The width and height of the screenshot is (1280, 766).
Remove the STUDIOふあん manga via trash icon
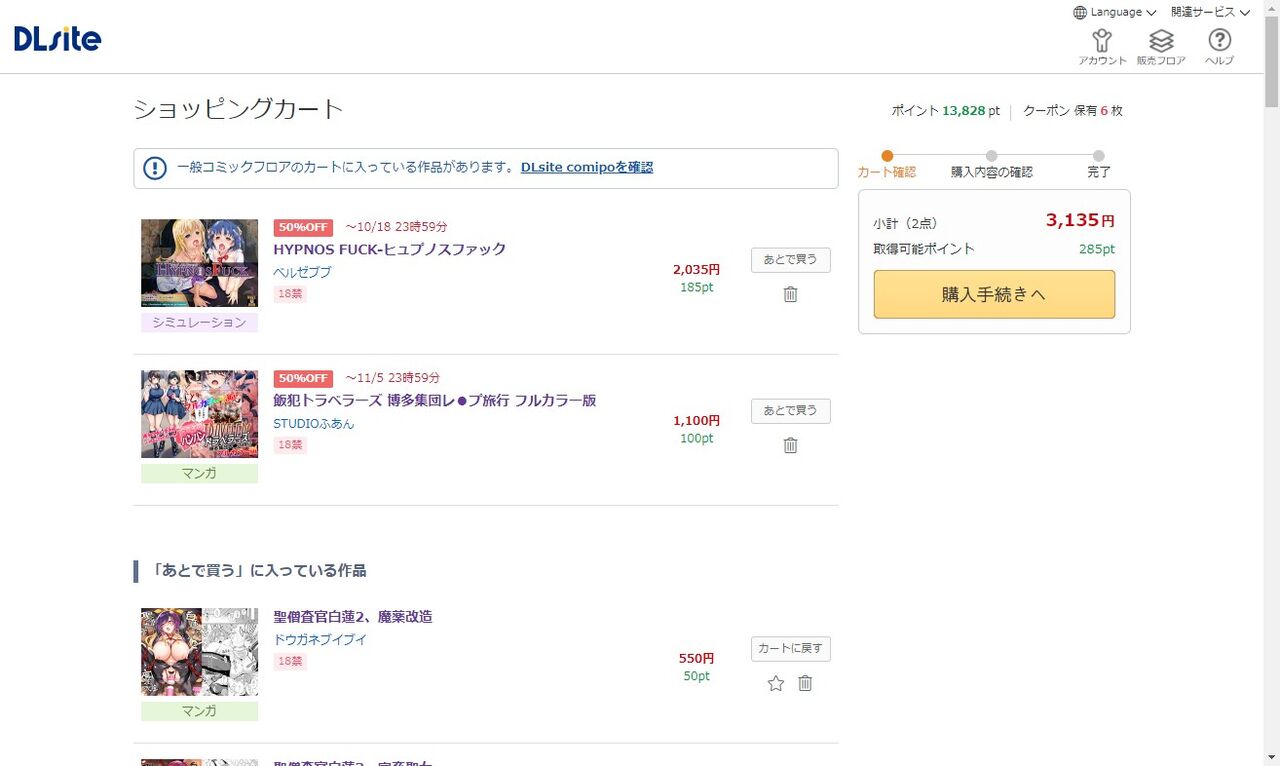tap(790, 445)
